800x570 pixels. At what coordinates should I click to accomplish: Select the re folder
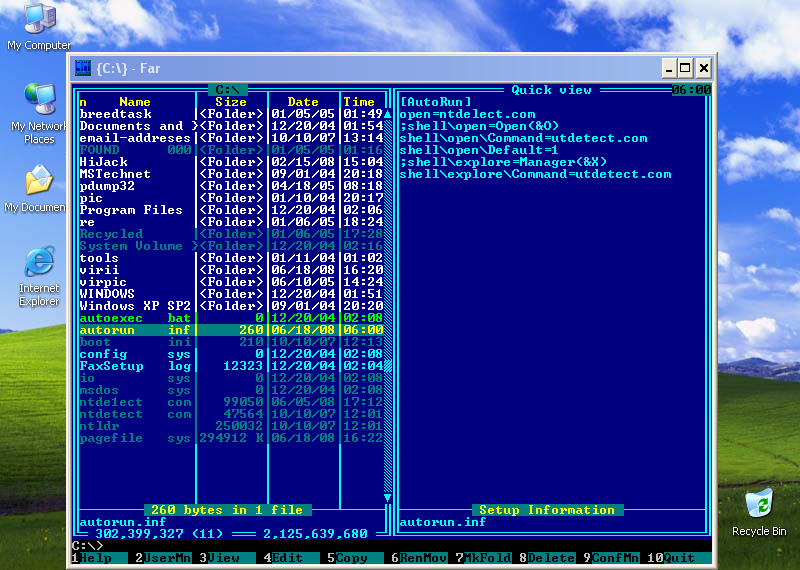(231, 221)
